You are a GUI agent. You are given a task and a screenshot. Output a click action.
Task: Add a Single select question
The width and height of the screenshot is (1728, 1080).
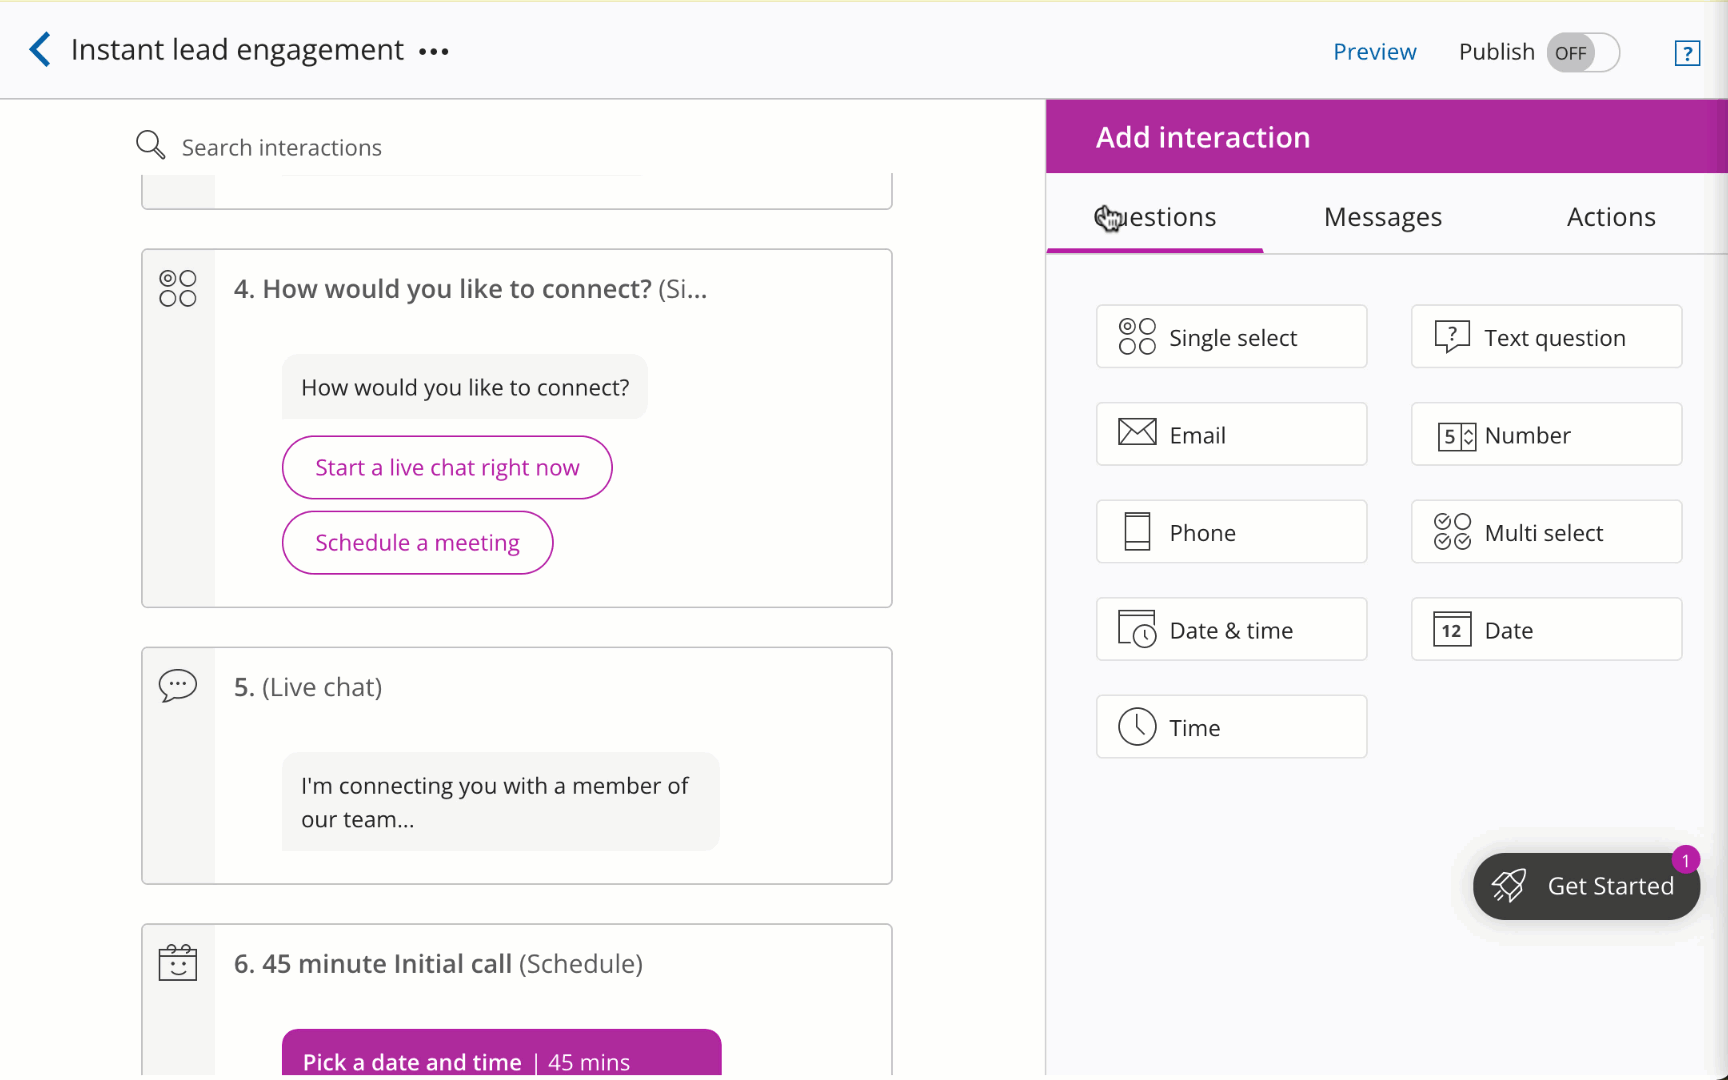coord(1231,337)
